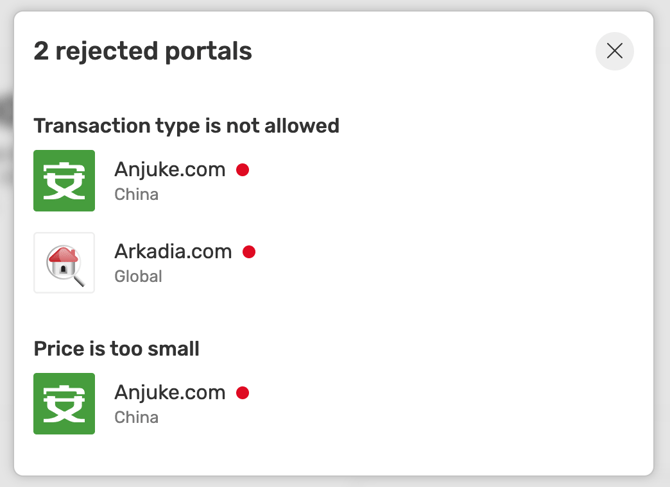
Task: Click gray backdrop strip right of the dialog
Action: click(662, 244)
